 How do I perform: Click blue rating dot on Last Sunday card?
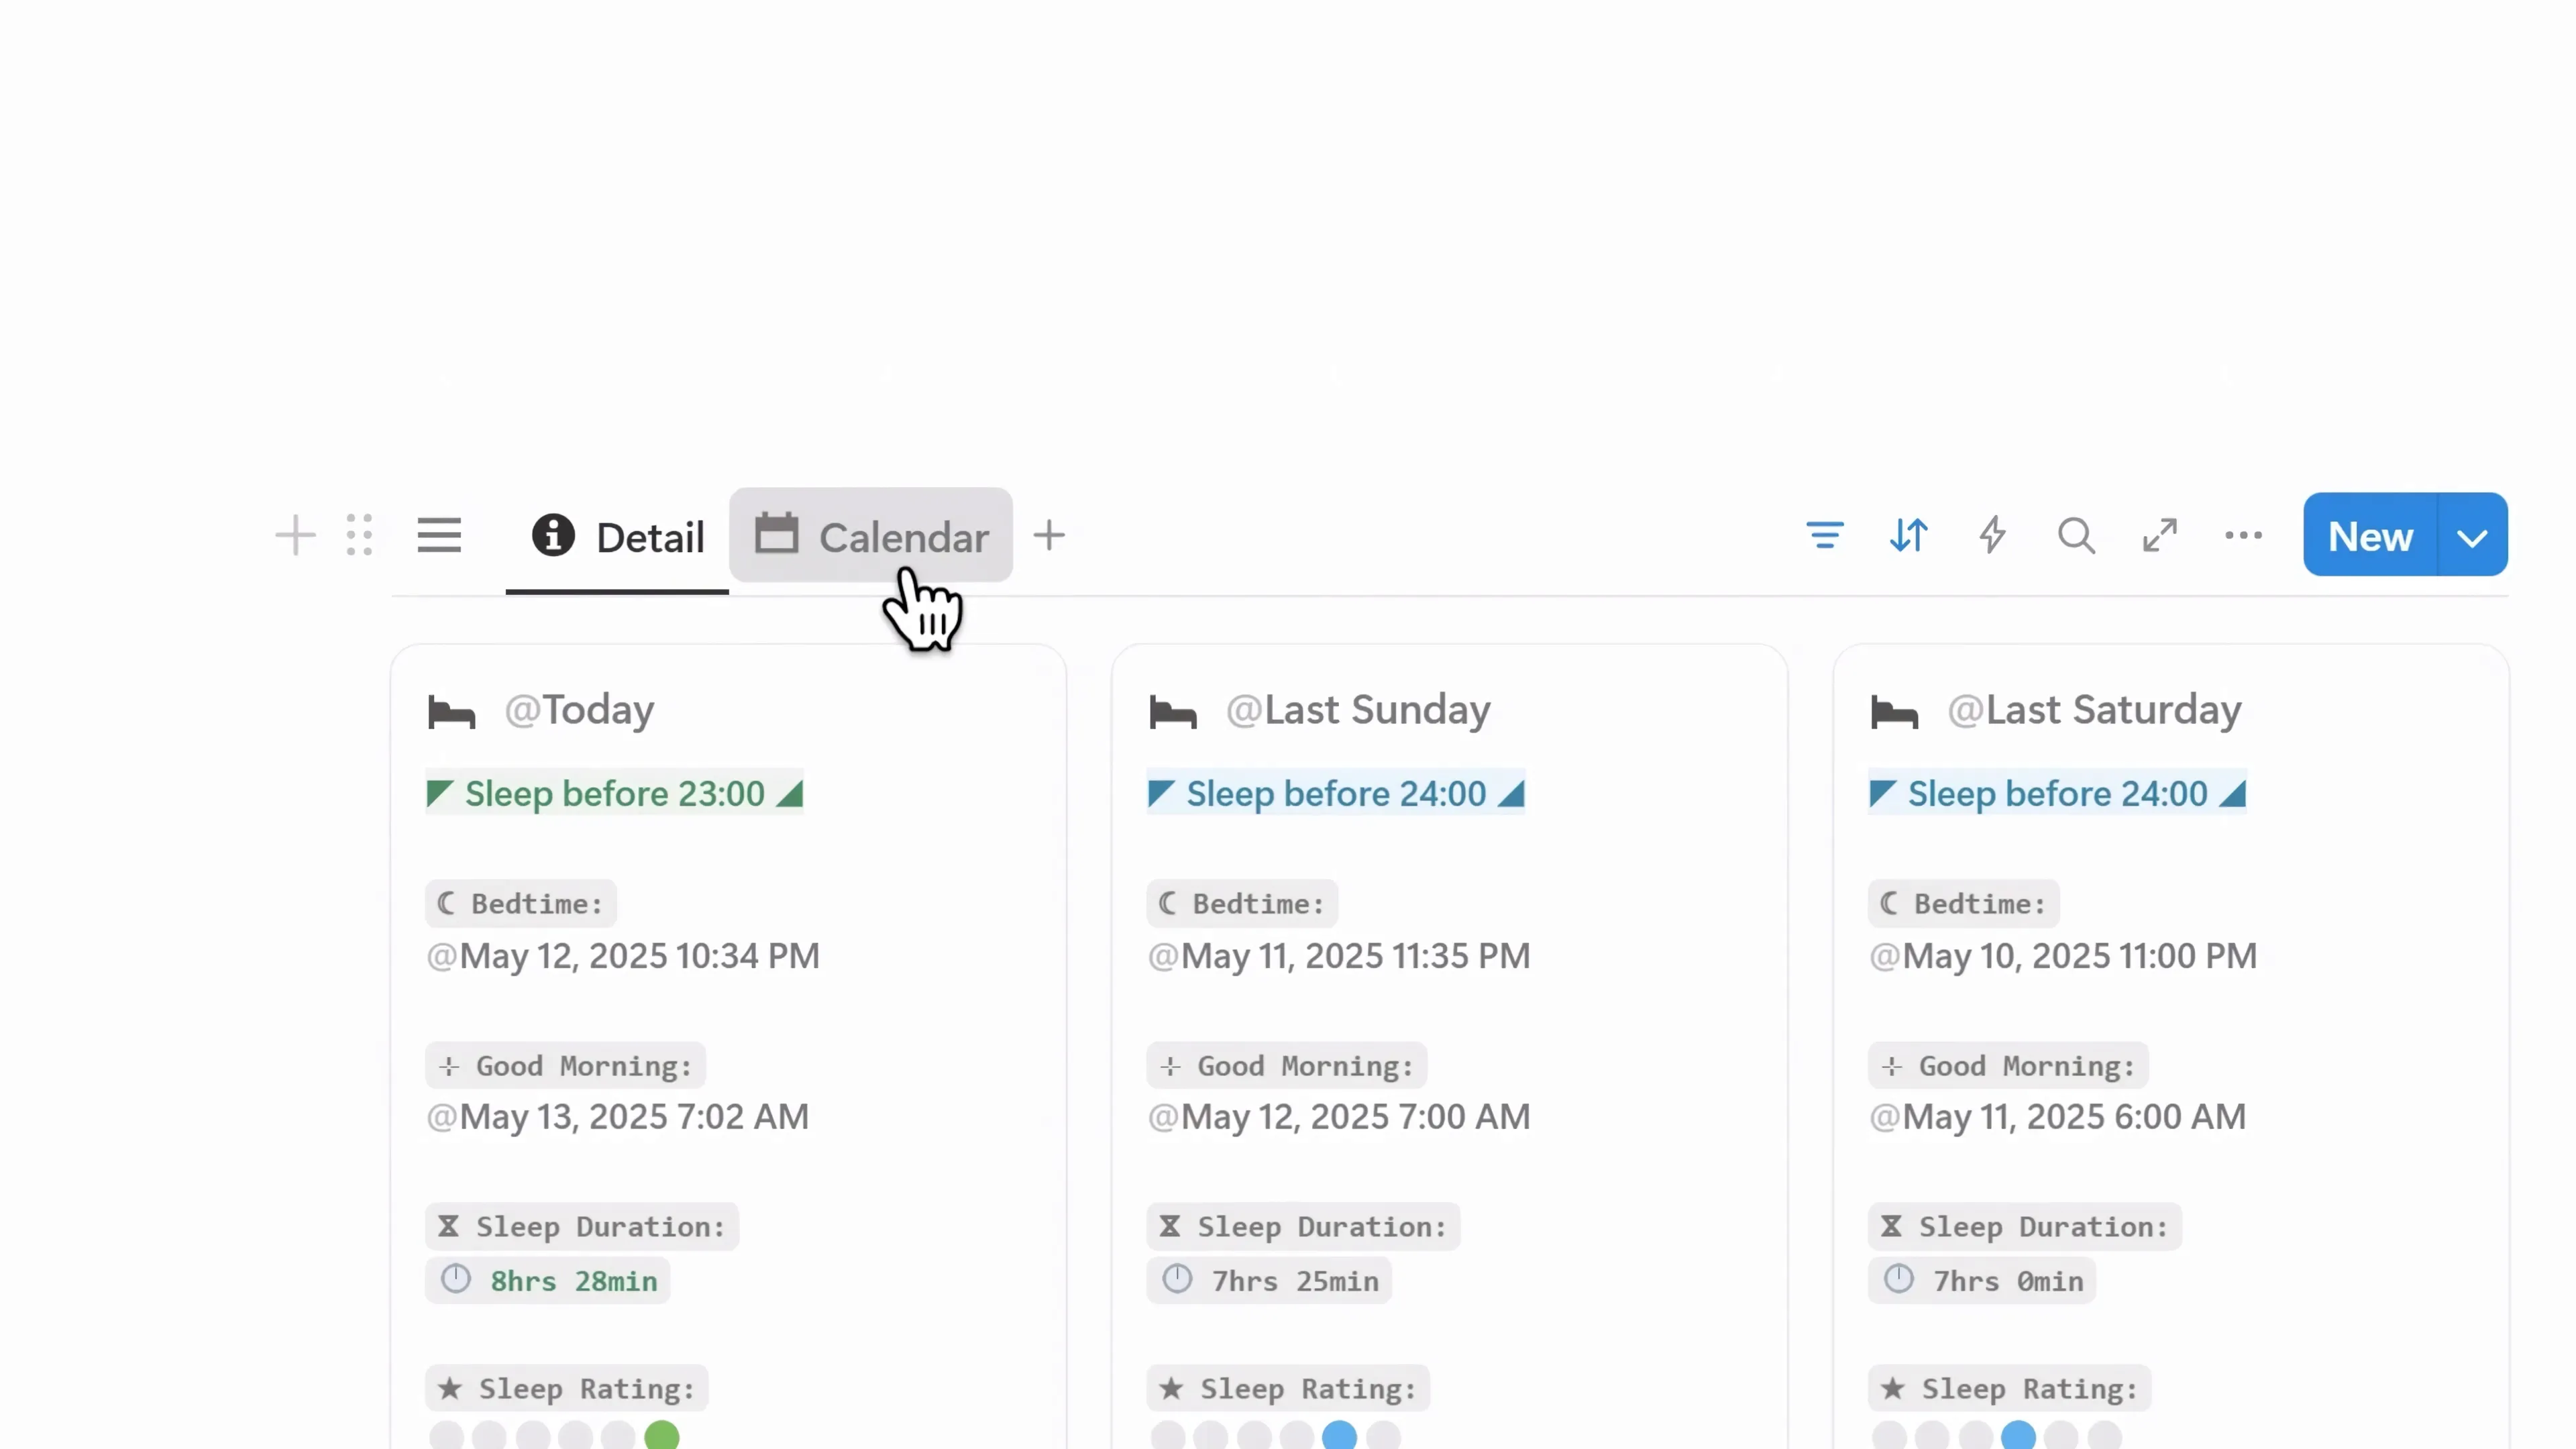tap(1340, 1436)
